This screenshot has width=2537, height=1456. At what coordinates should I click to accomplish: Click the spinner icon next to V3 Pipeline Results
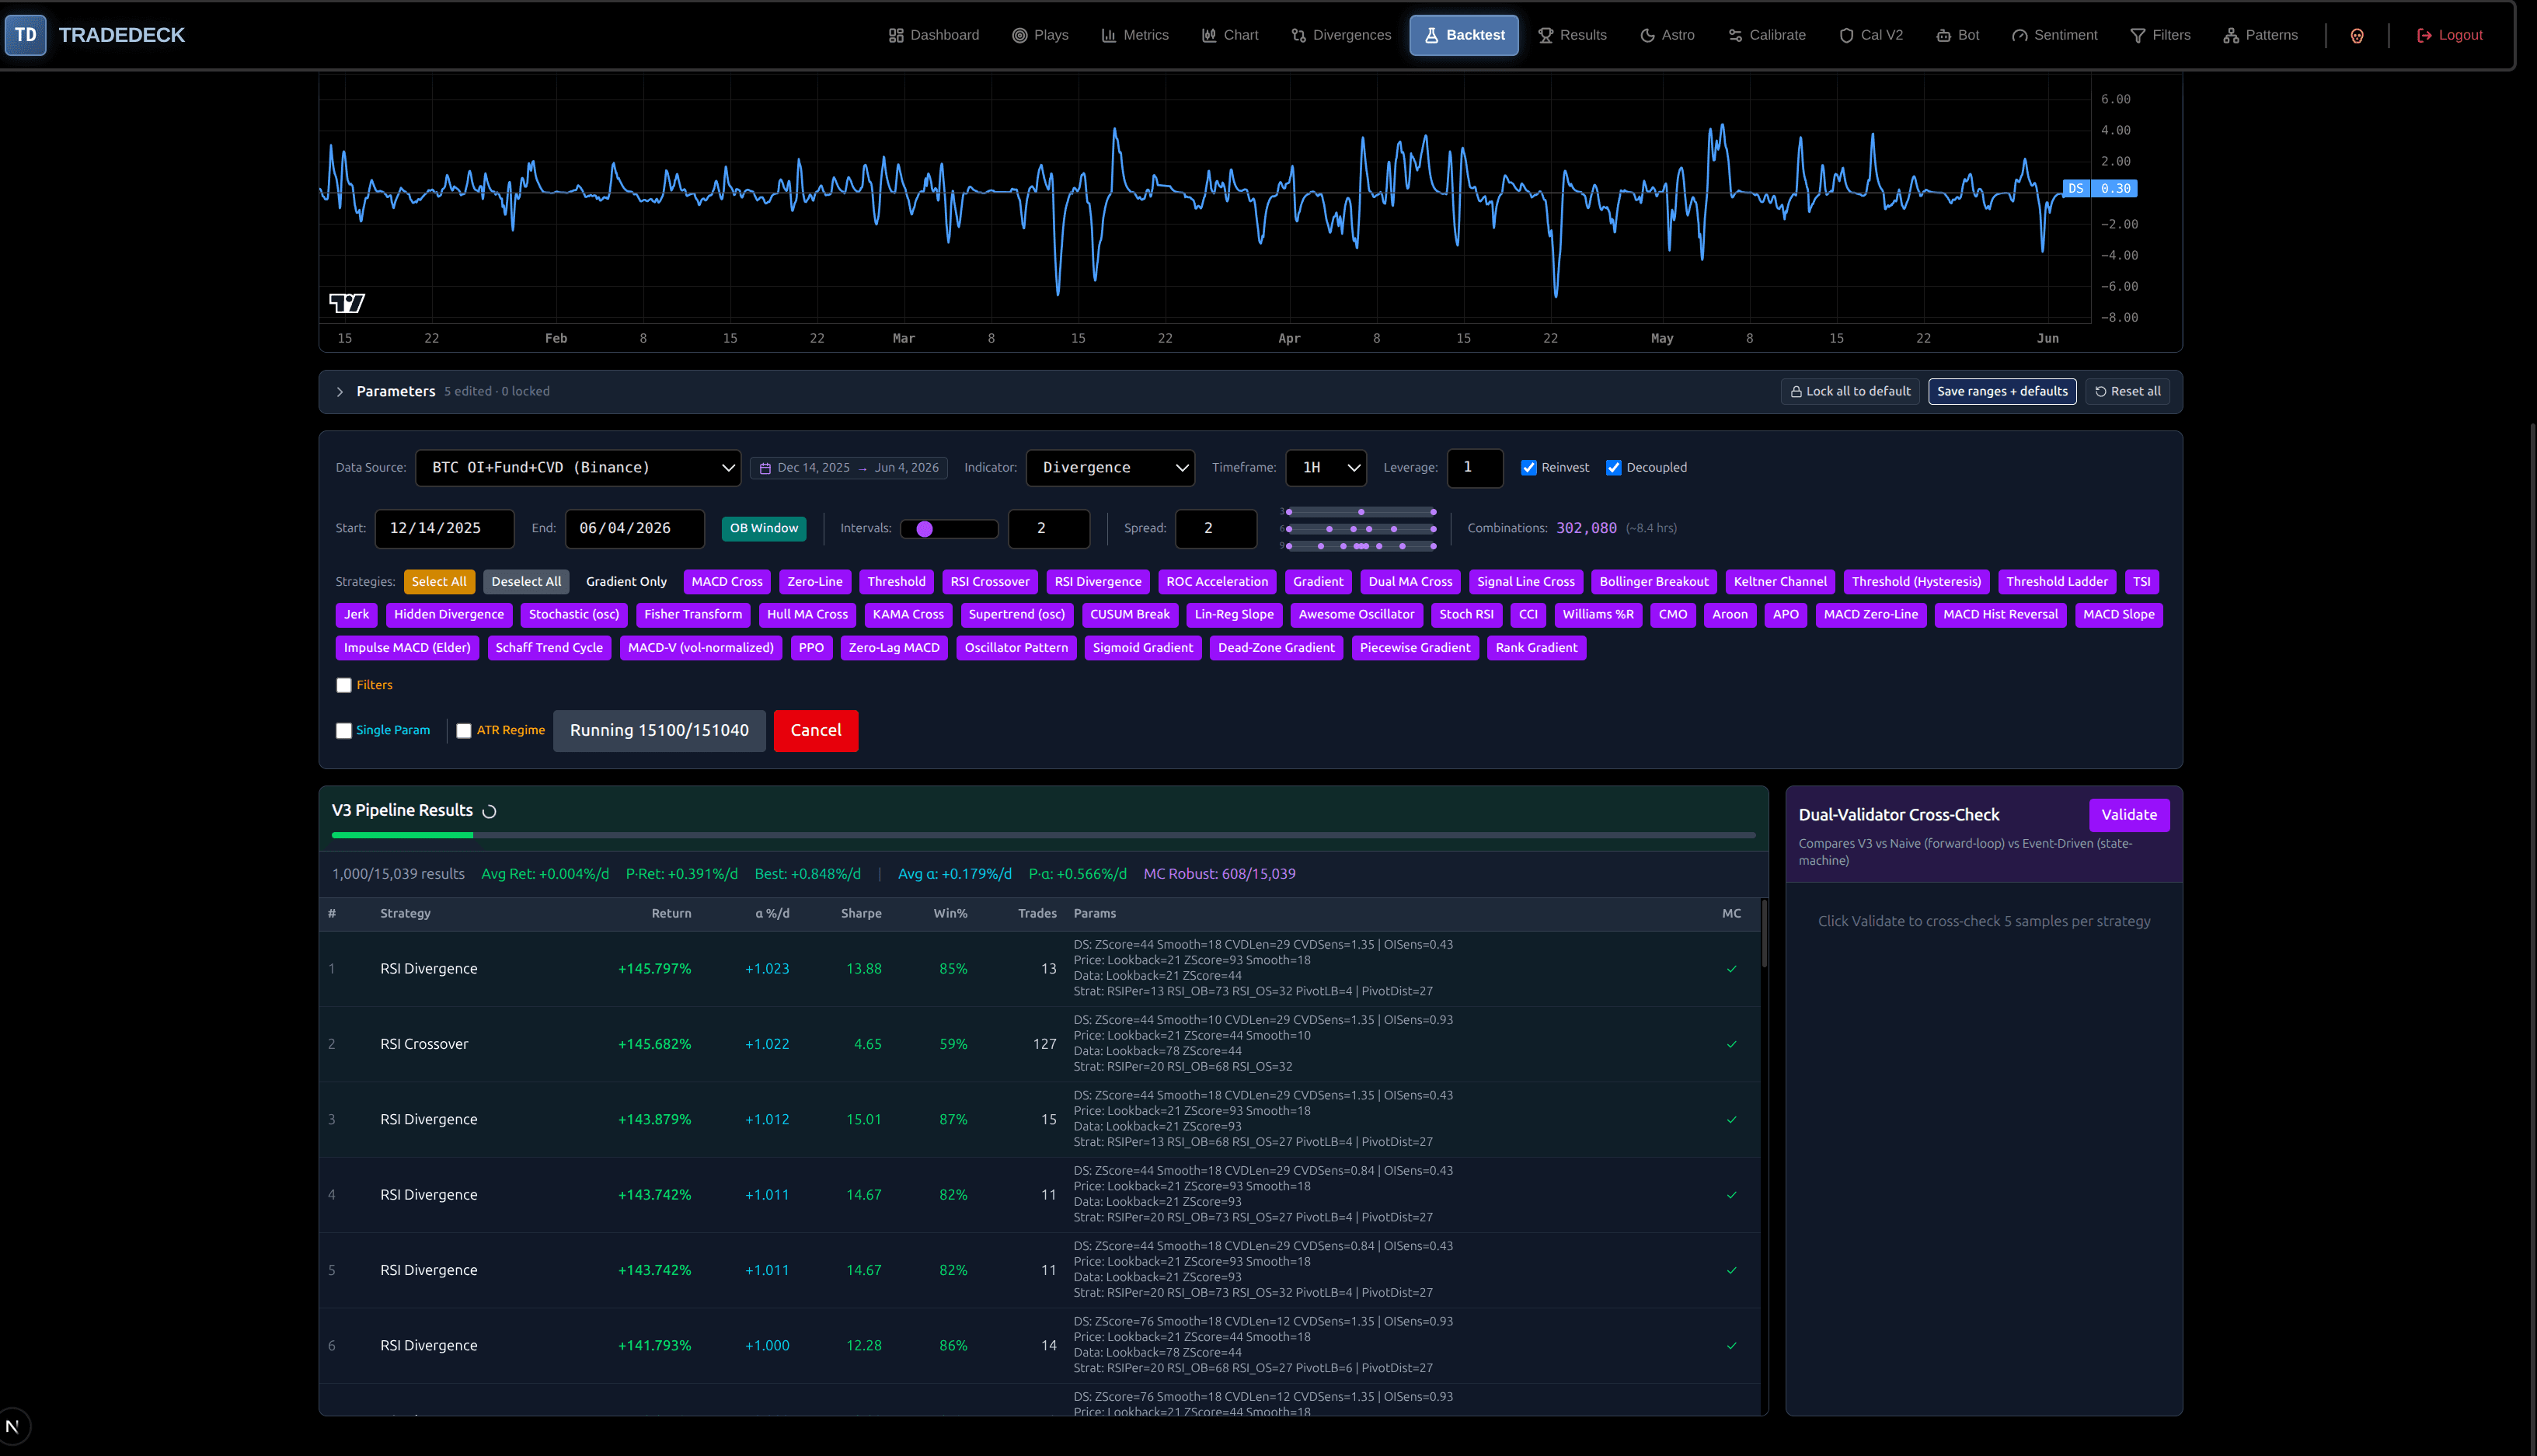[489, 811]
